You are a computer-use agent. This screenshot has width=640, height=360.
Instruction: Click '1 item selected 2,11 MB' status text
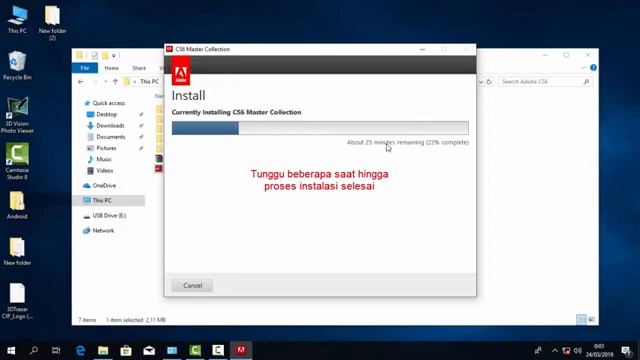136,320
